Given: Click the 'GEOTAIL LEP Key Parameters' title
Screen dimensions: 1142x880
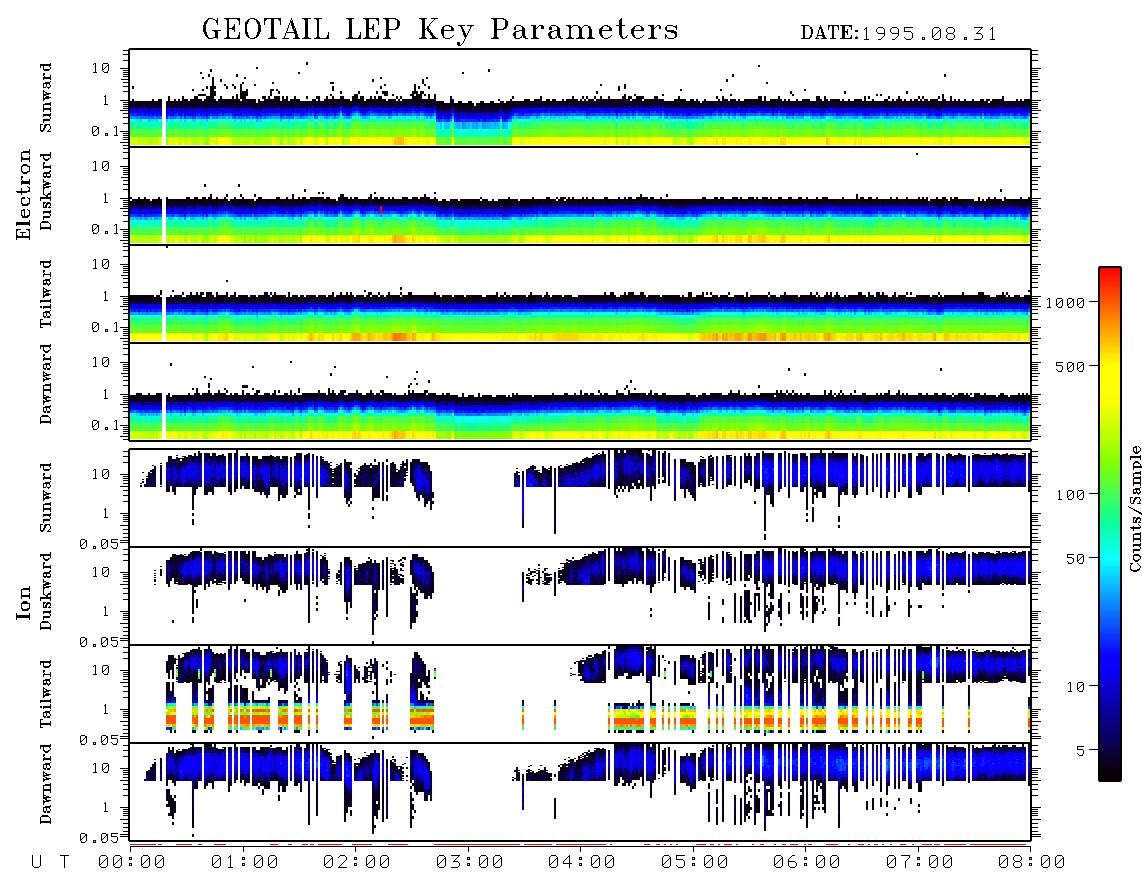Looking at the screenshot, I should click(440, 31).
